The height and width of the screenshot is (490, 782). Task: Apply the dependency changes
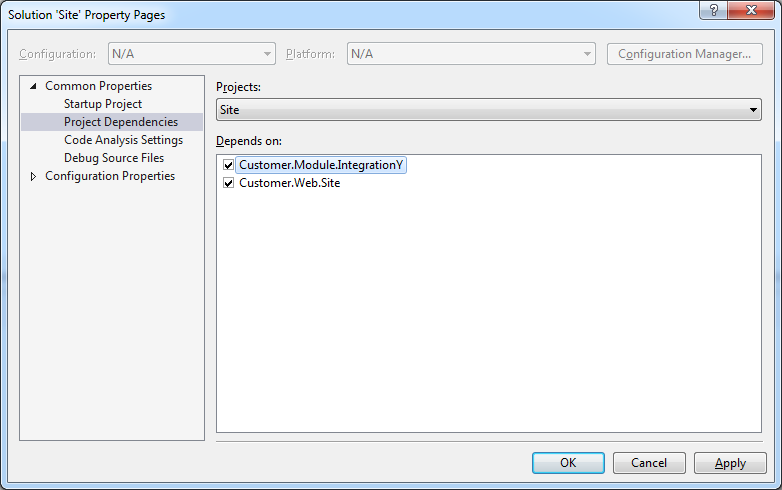(x=730, y=463)
